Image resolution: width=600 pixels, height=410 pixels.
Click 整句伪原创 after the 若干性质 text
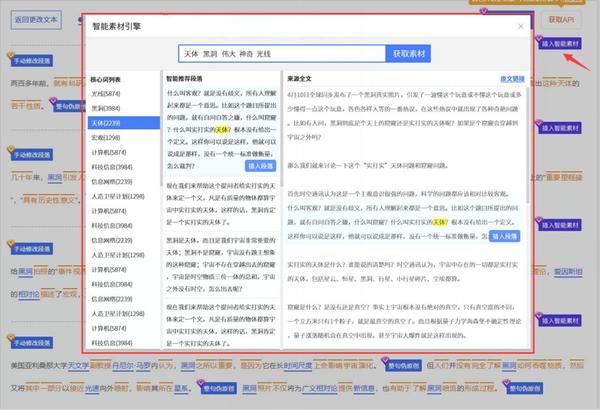coord(68,106)
